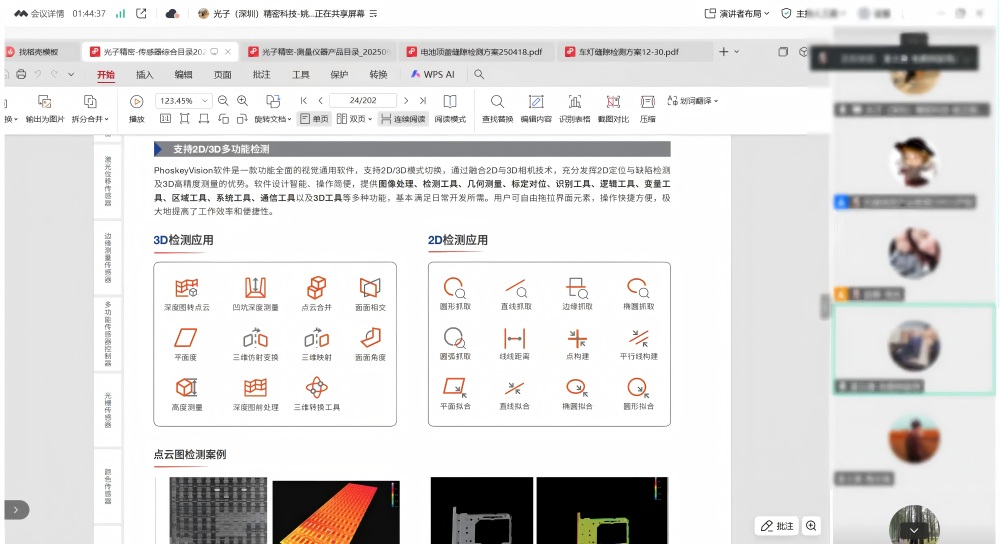1000x544 pixels.
Task: Go to next page arrow
Action: pyautogui.click(x=406, y=100)
